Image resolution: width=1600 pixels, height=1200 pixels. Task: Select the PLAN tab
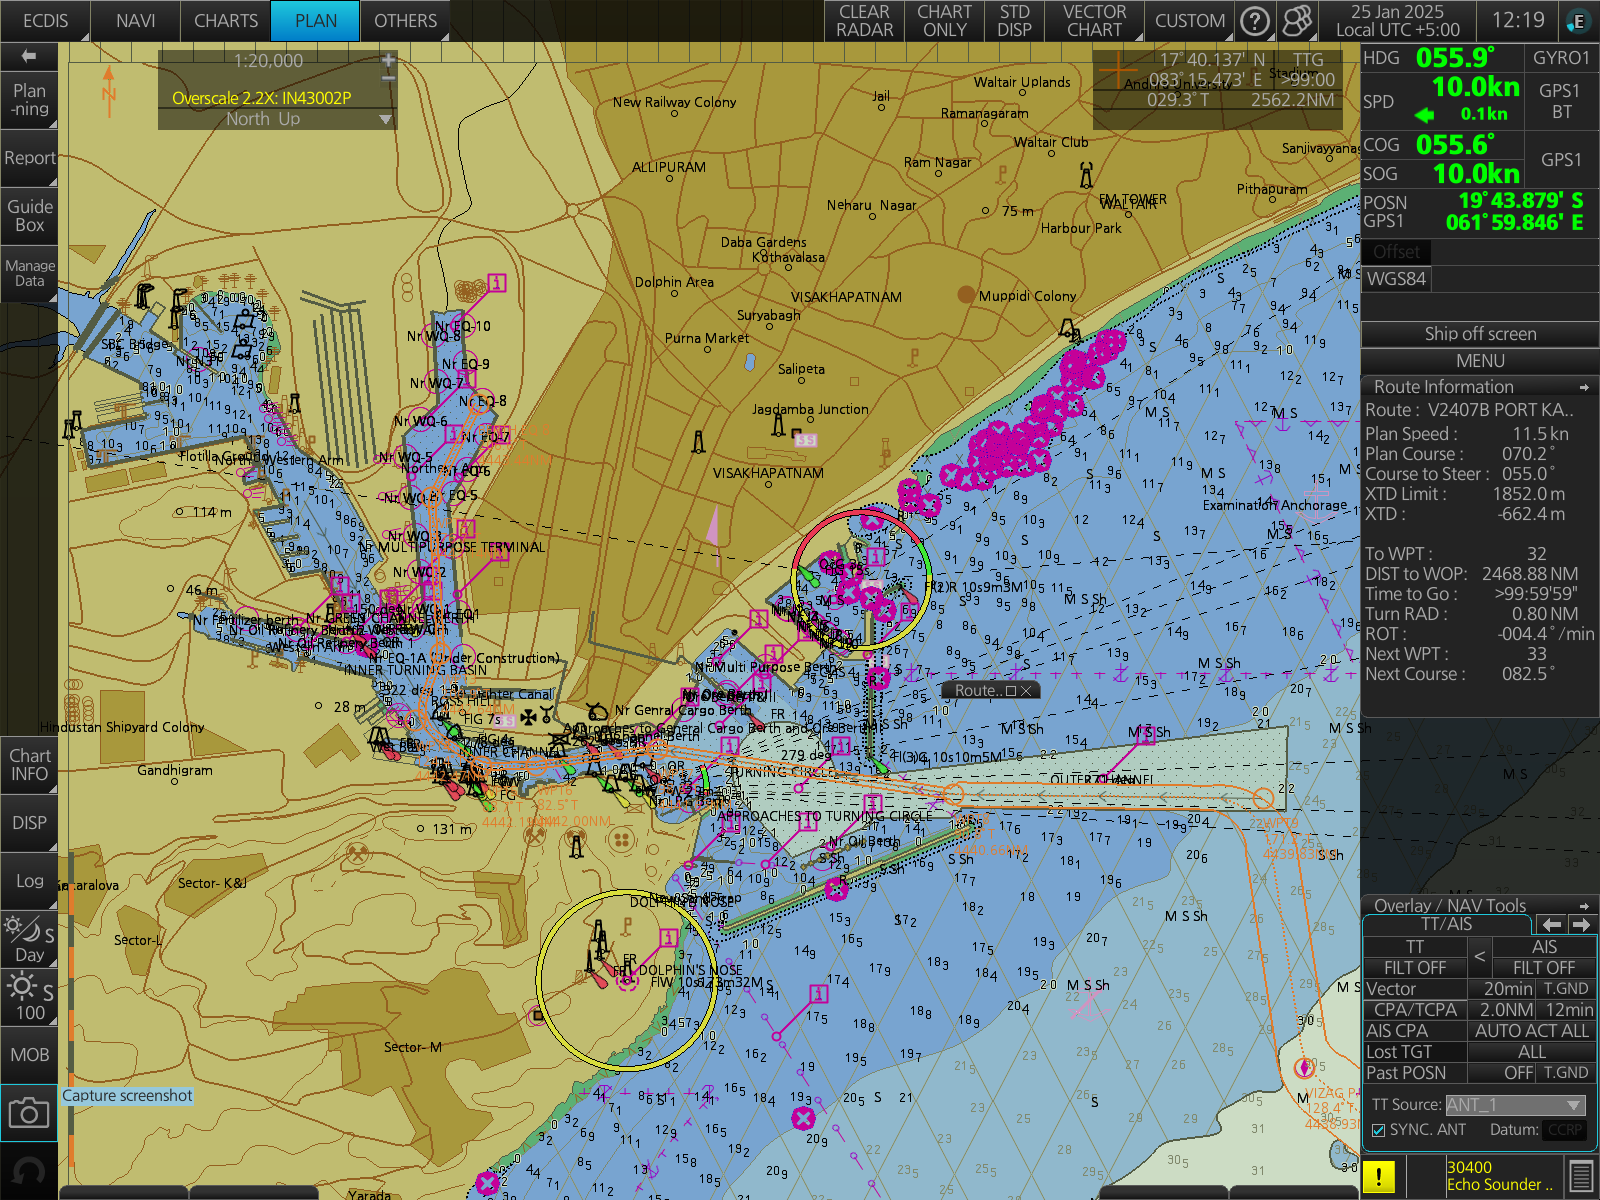pos(315,21)
